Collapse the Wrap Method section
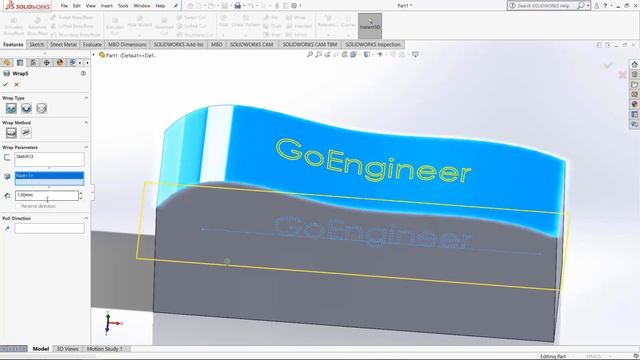The image size is (640, 360). point(86,122)
